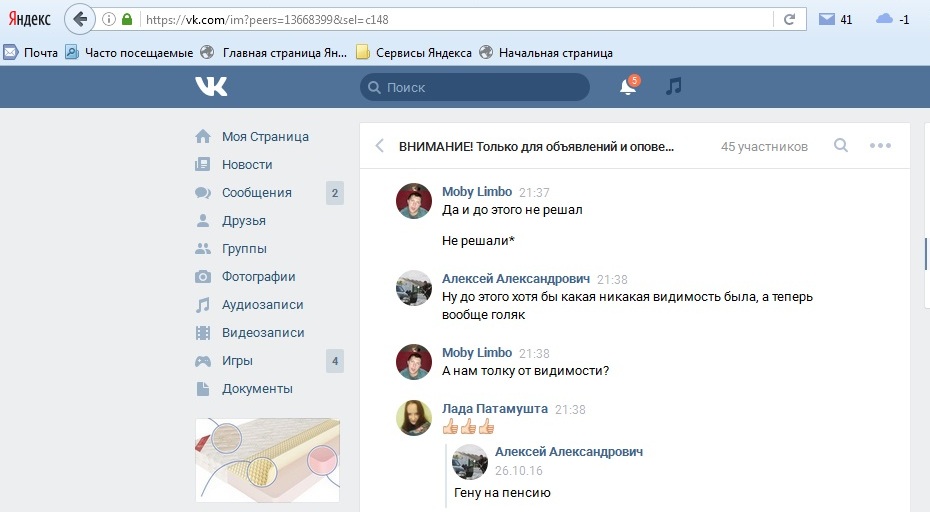Screen dimensions: 930x512
Task: Click the Моя Страница home icon
Action: [x=203, y=136]
